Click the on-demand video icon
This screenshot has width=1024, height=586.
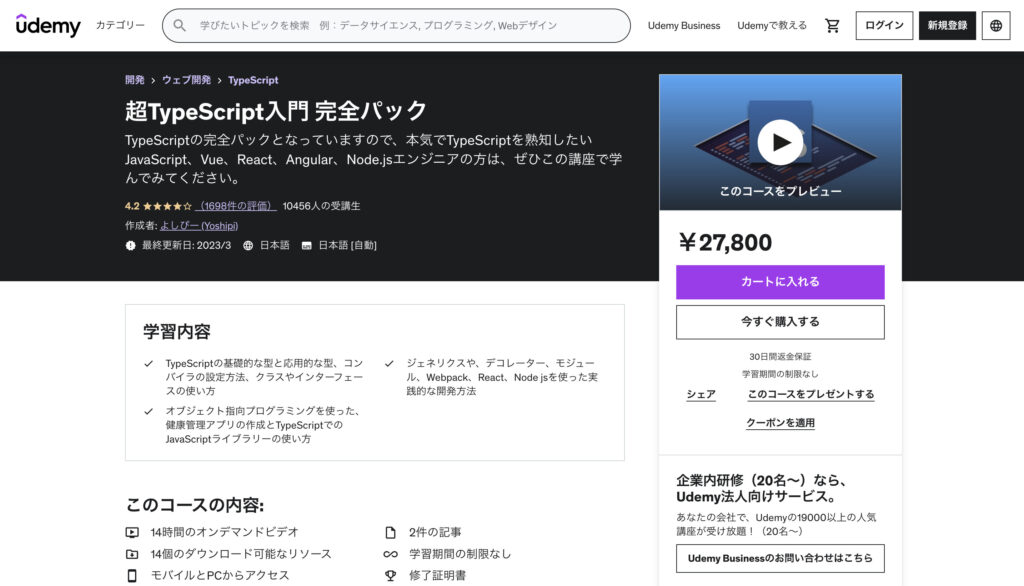click(132, 532)
